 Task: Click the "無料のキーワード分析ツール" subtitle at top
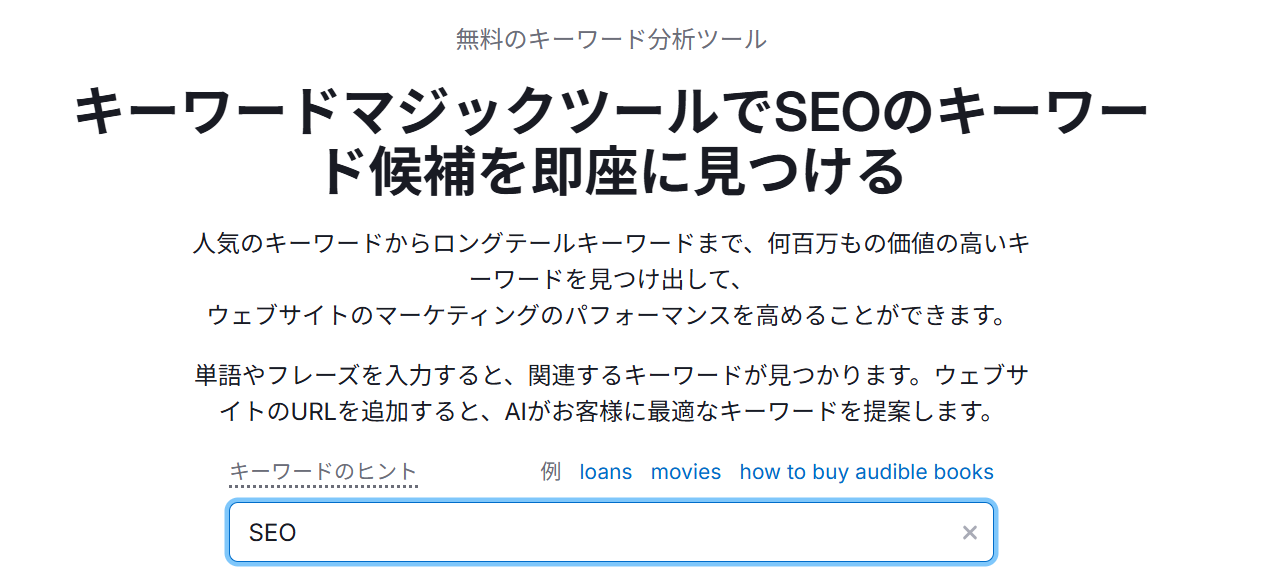[x=611, y=40]
